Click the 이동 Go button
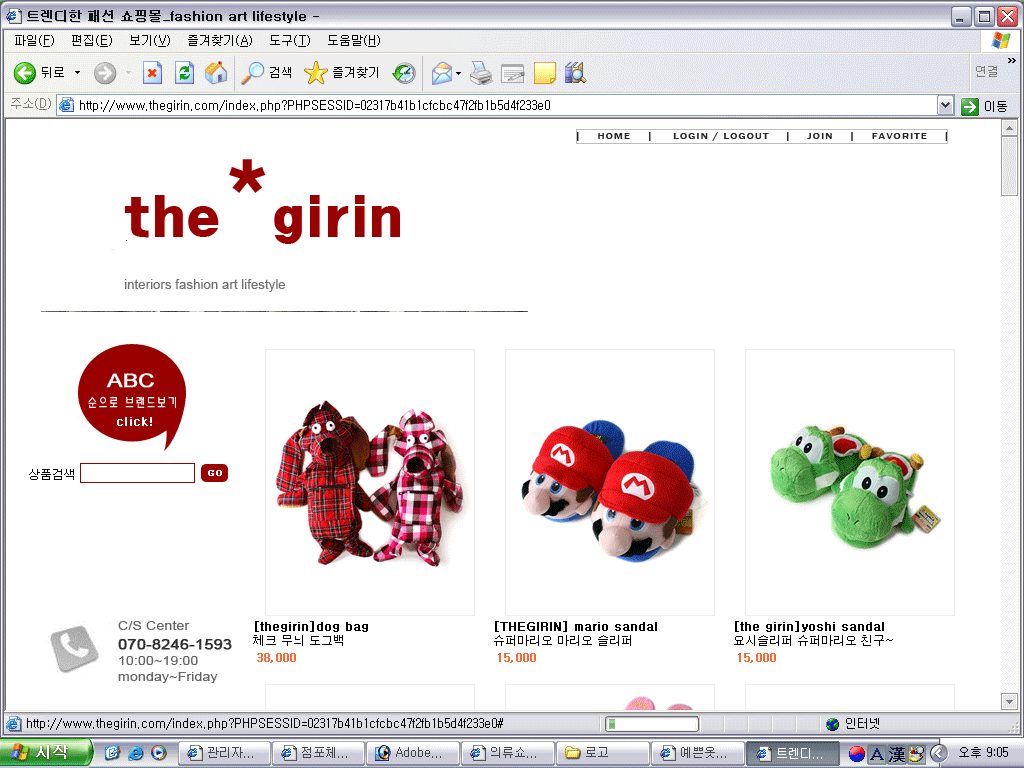The height and width of the screenshot is (768, 1024). 984,106
